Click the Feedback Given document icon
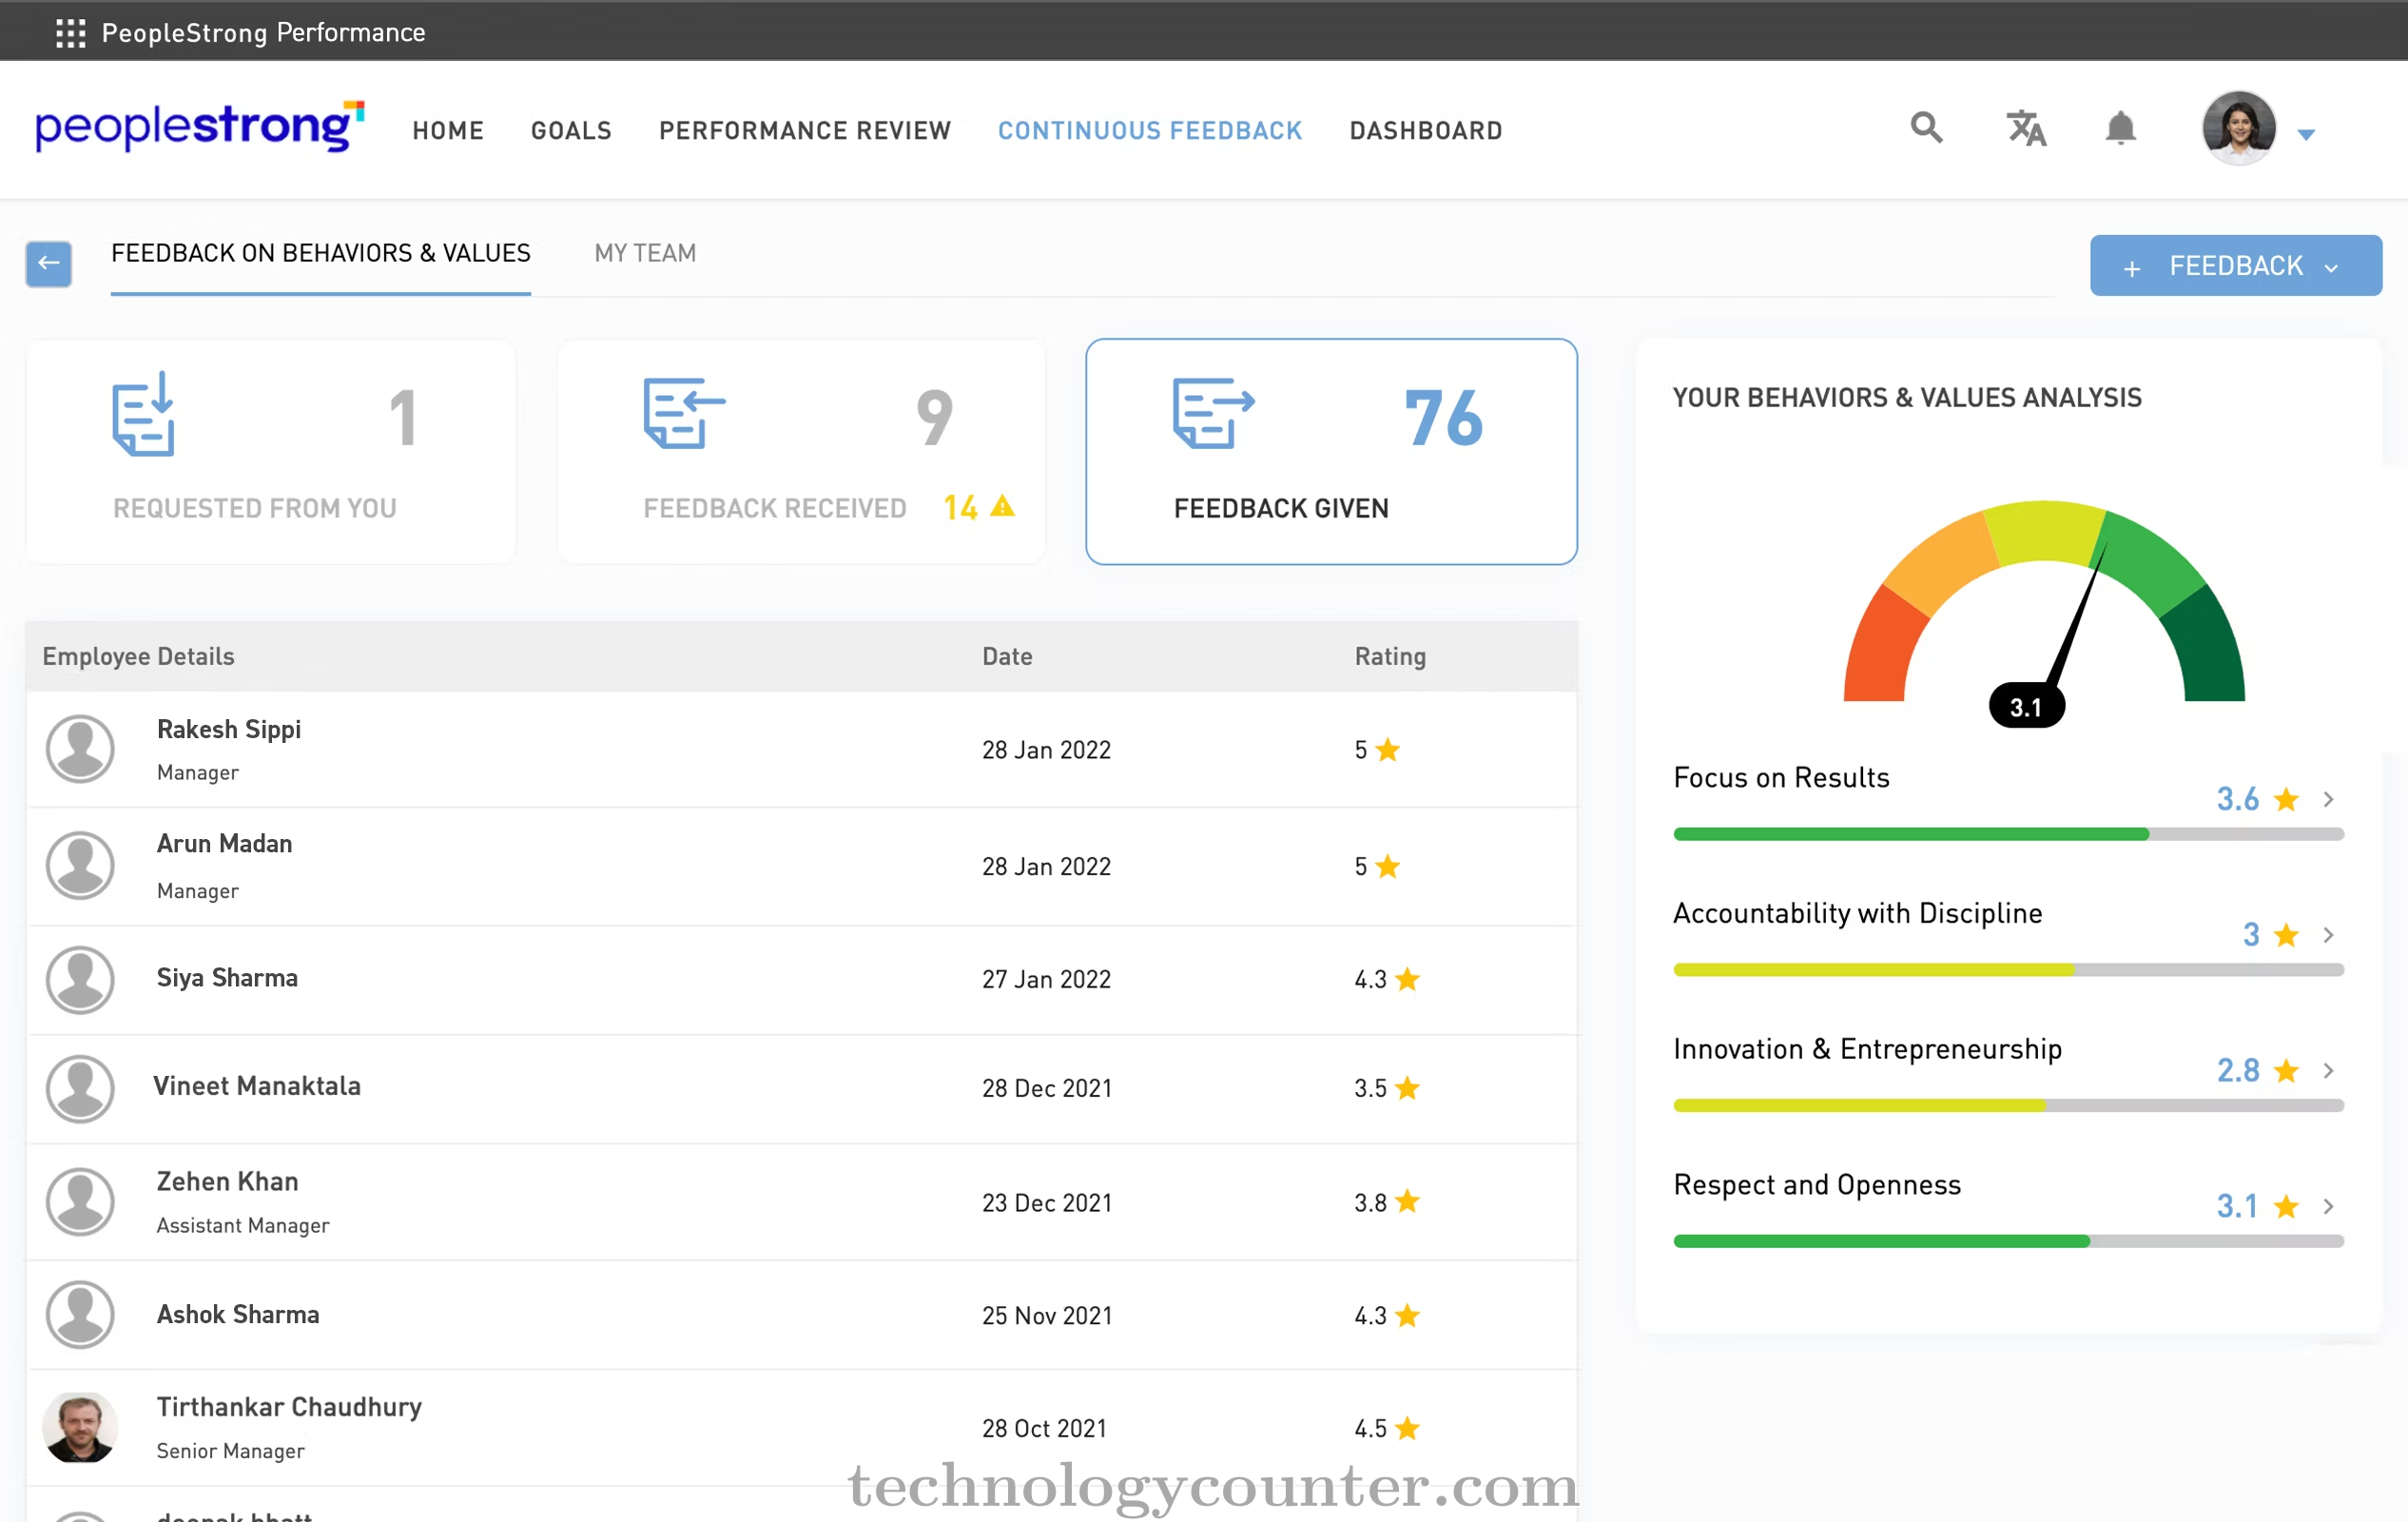2408x1522 pixels. pos(1213,413)
